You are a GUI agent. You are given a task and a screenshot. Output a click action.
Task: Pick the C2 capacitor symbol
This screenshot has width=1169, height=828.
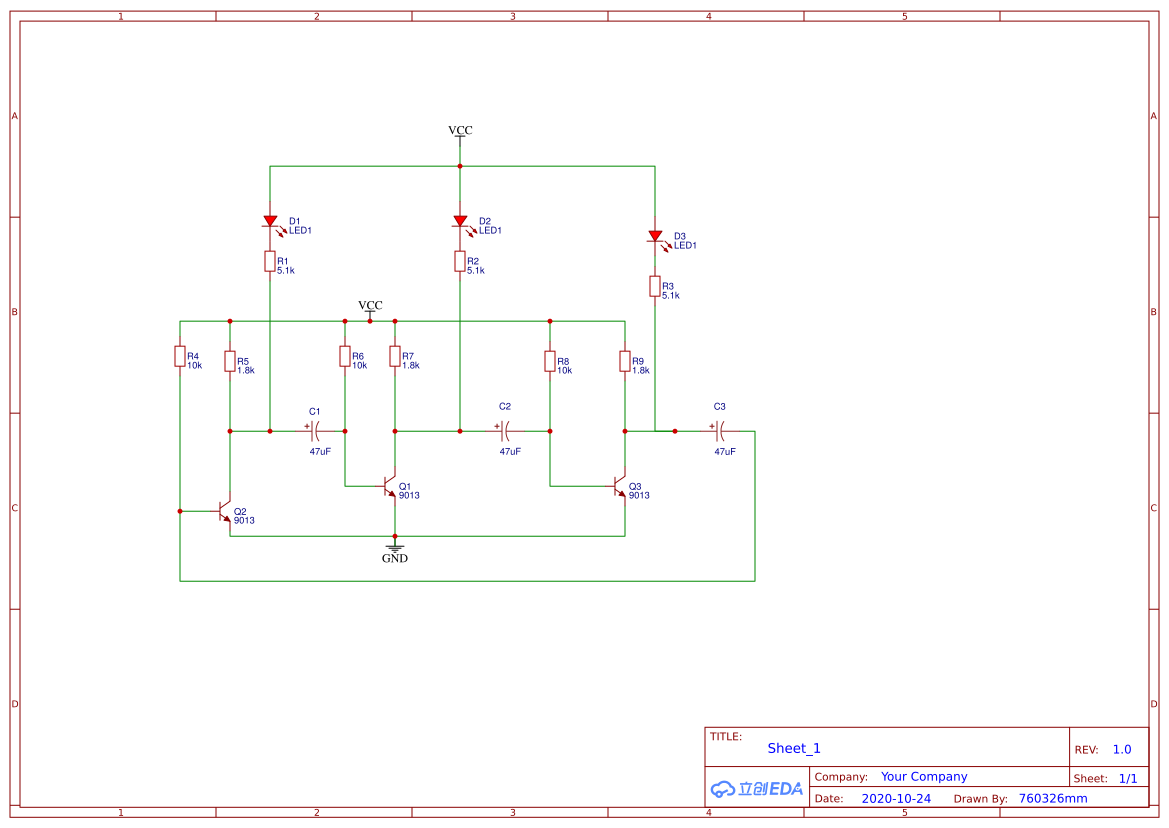point(505,431)
